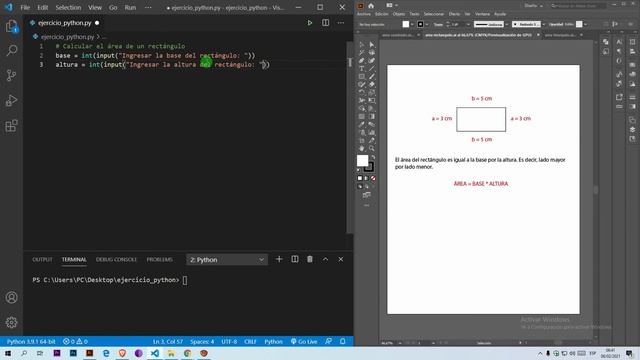Viewport: 640px width, 360px height.
Task: Swap fill and stroke arrows in Illustrator
Action: point(373,158)
